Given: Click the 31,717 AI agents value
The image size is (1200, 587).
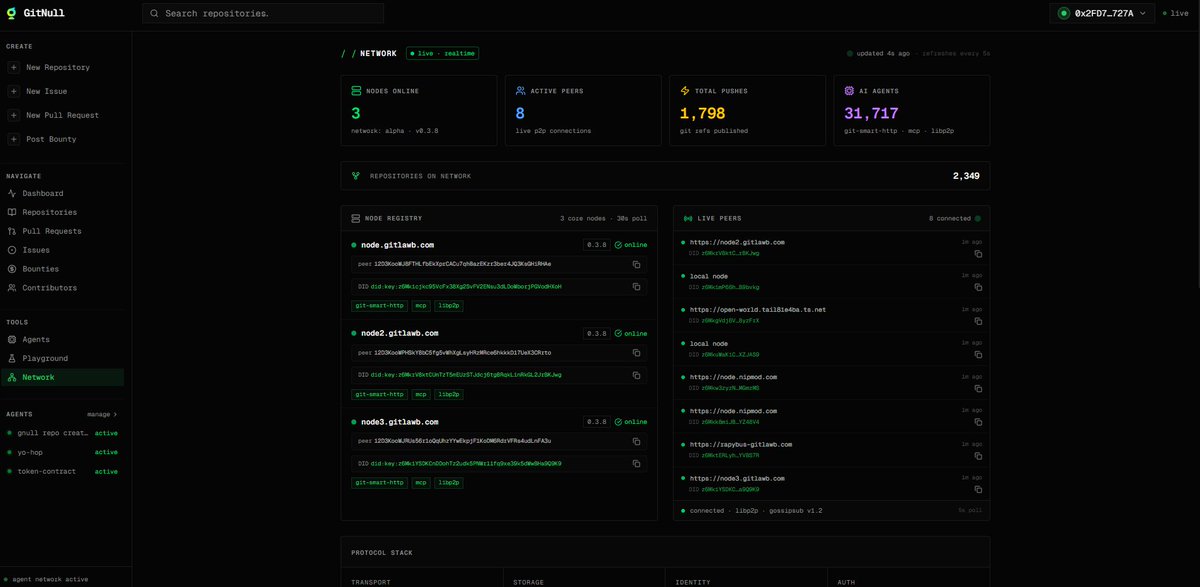Looking at the screenshot, I should pyautogui.click(x=872, y=114).
